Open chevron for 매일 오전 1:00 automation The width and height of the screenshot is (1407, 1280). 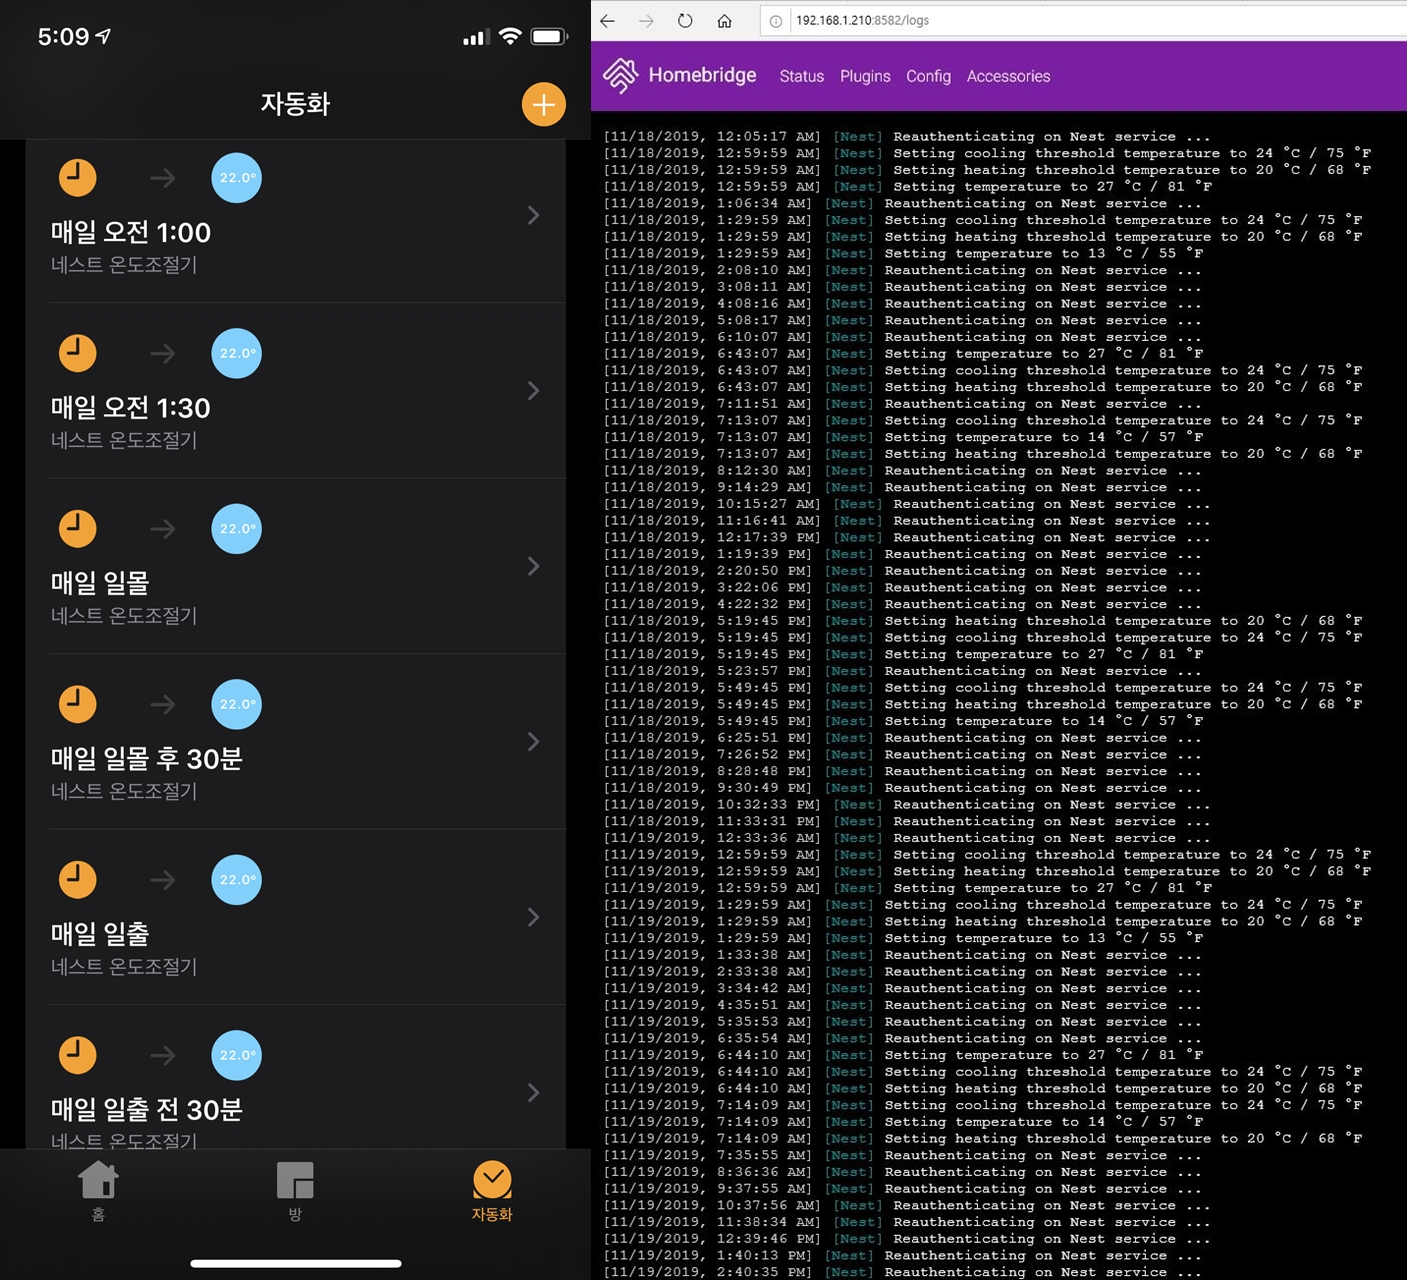tap(533, 215)
